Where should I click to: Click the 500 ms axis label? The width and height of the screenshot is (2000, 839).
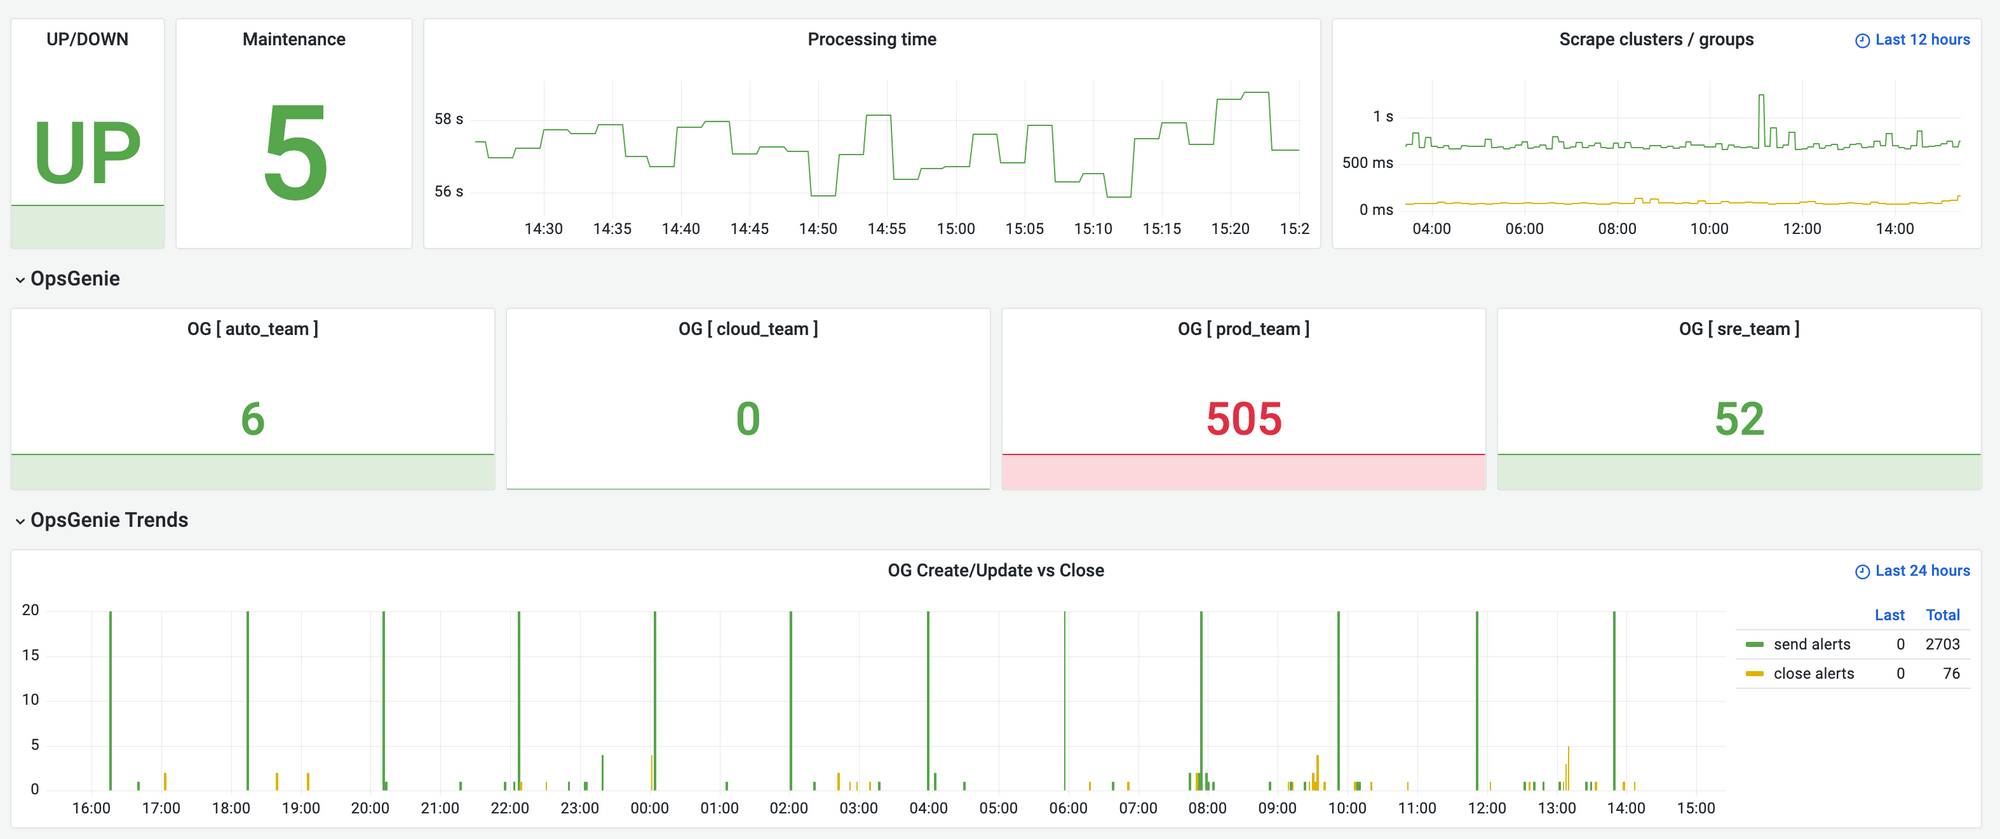(1368, 163)
